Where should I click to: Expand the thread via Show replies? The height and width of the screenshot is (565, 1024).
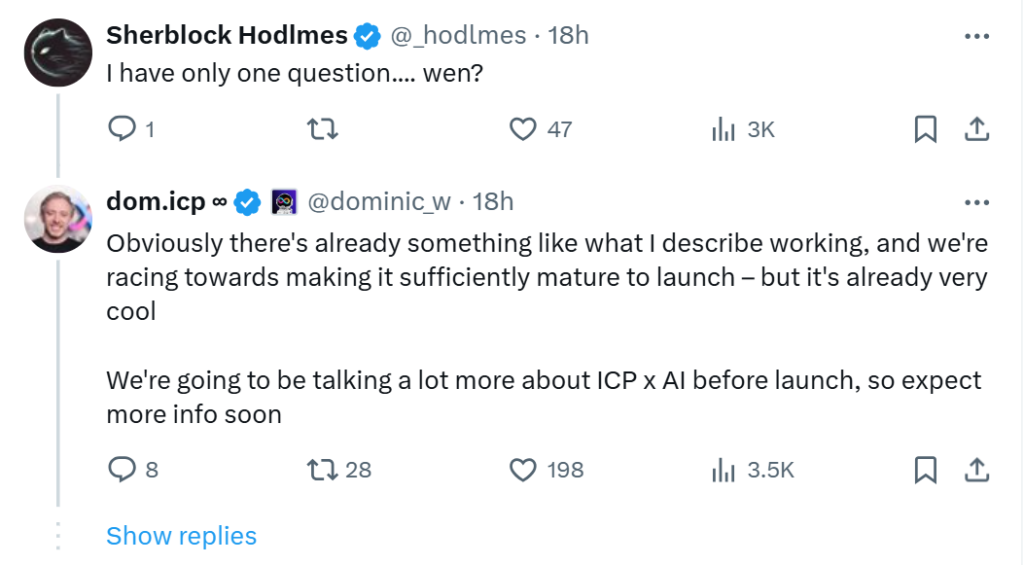click(x=181, y=536)
